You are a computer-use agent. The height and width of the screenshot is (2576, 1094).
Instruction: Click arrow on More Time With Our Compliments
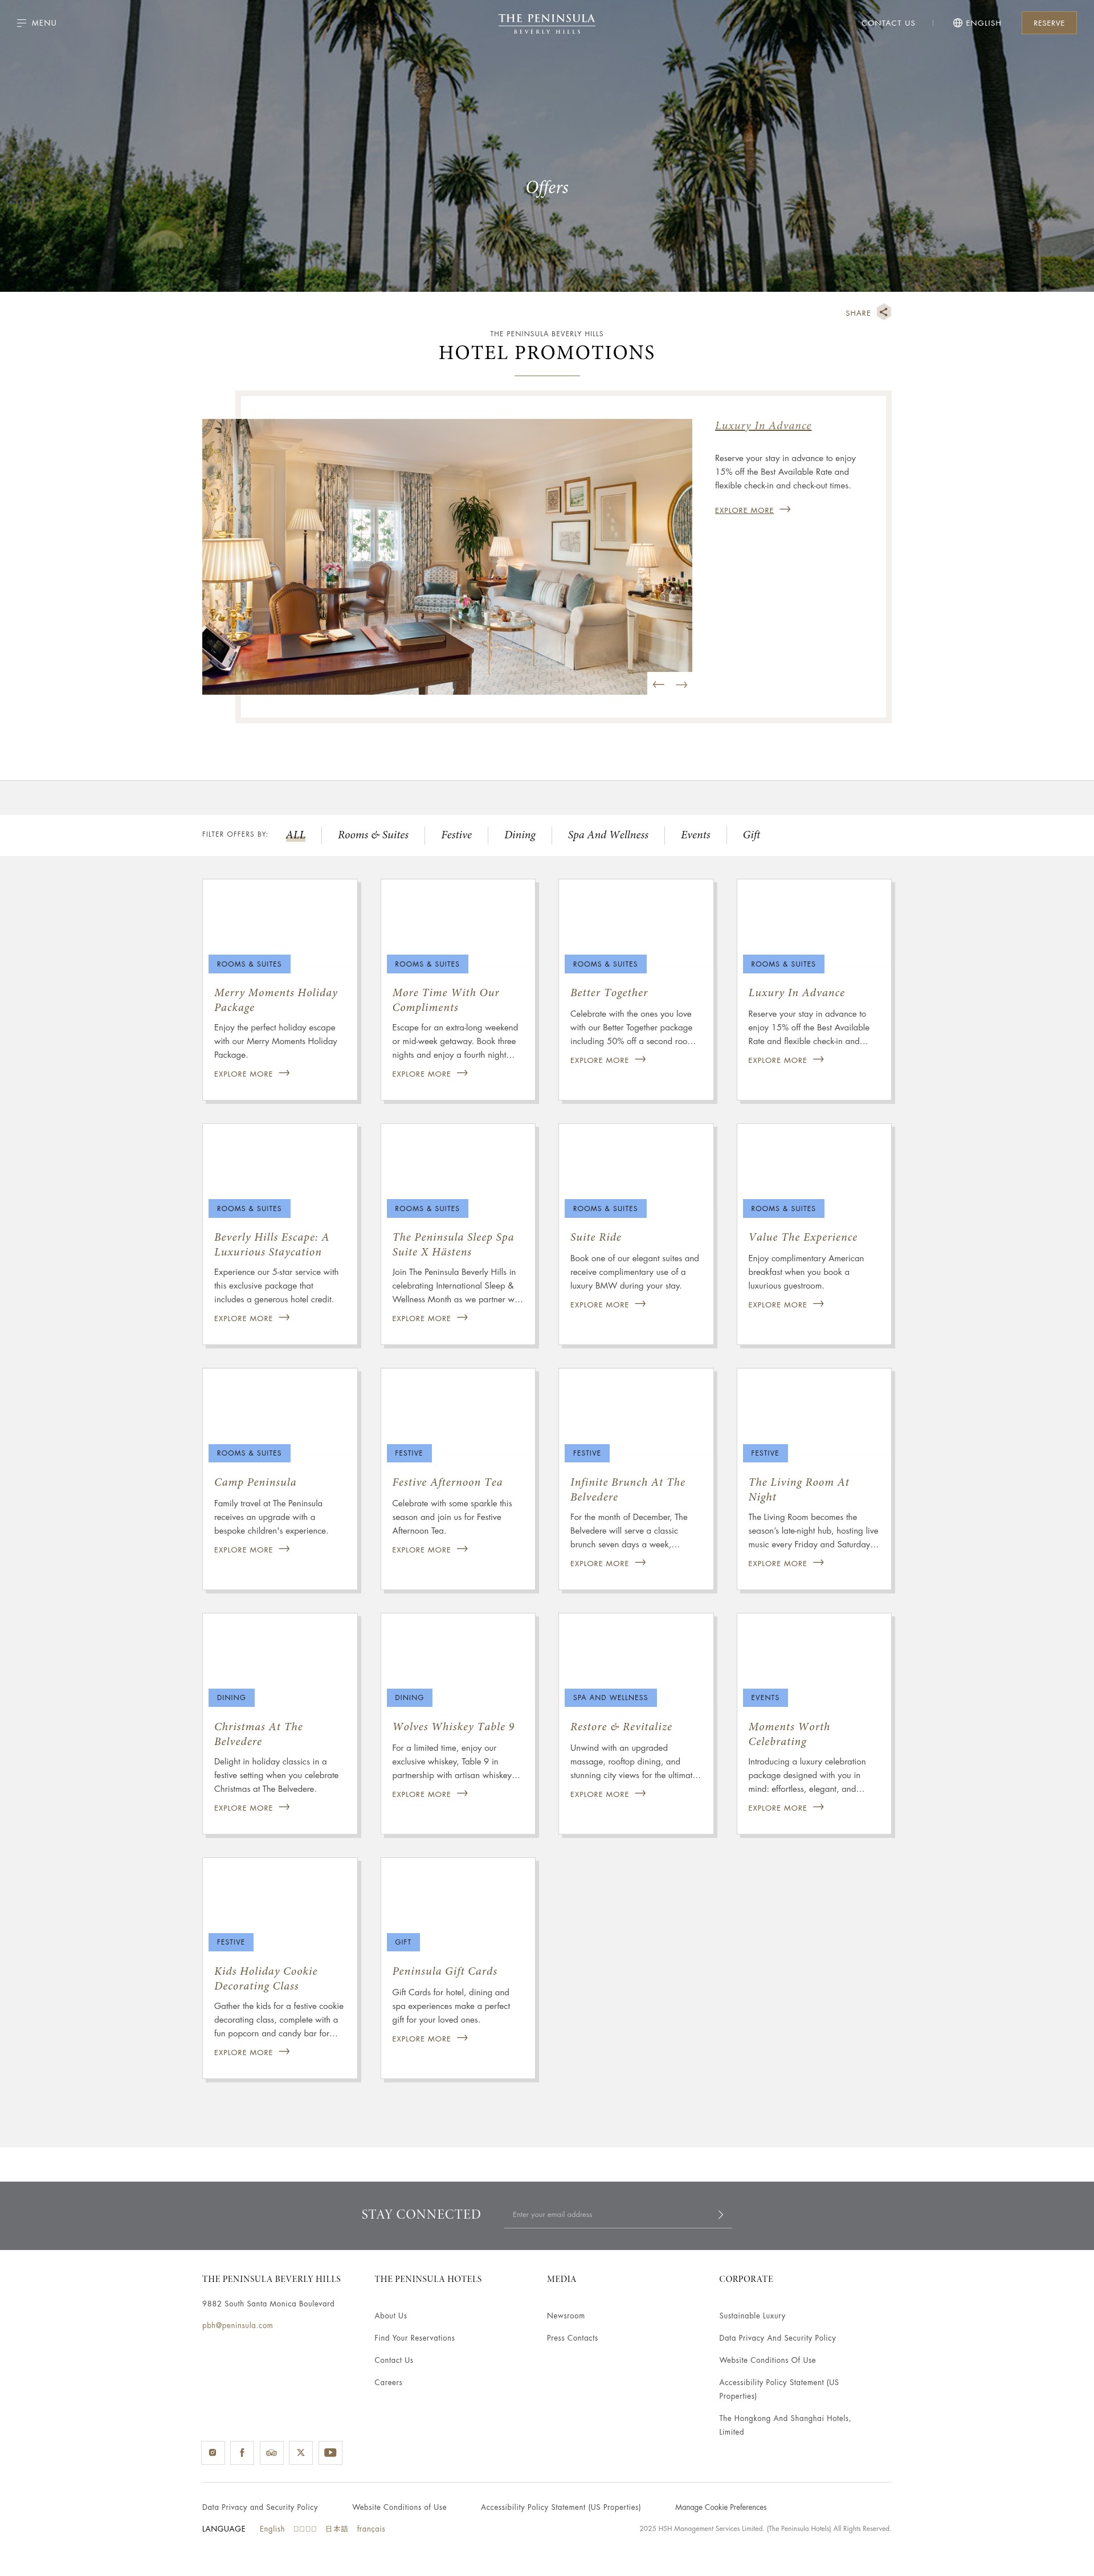(x=462, y=1073)
